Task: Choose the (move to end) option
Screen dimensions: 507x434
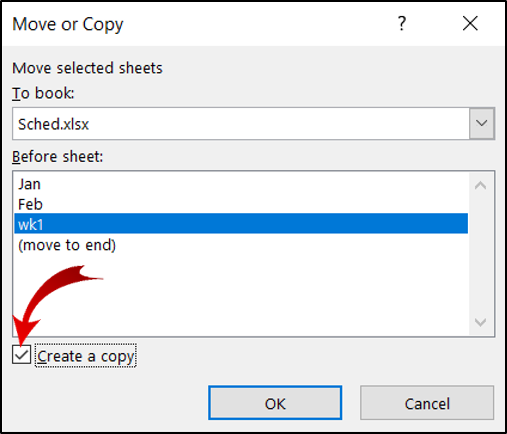Action: tap(67, 245)
